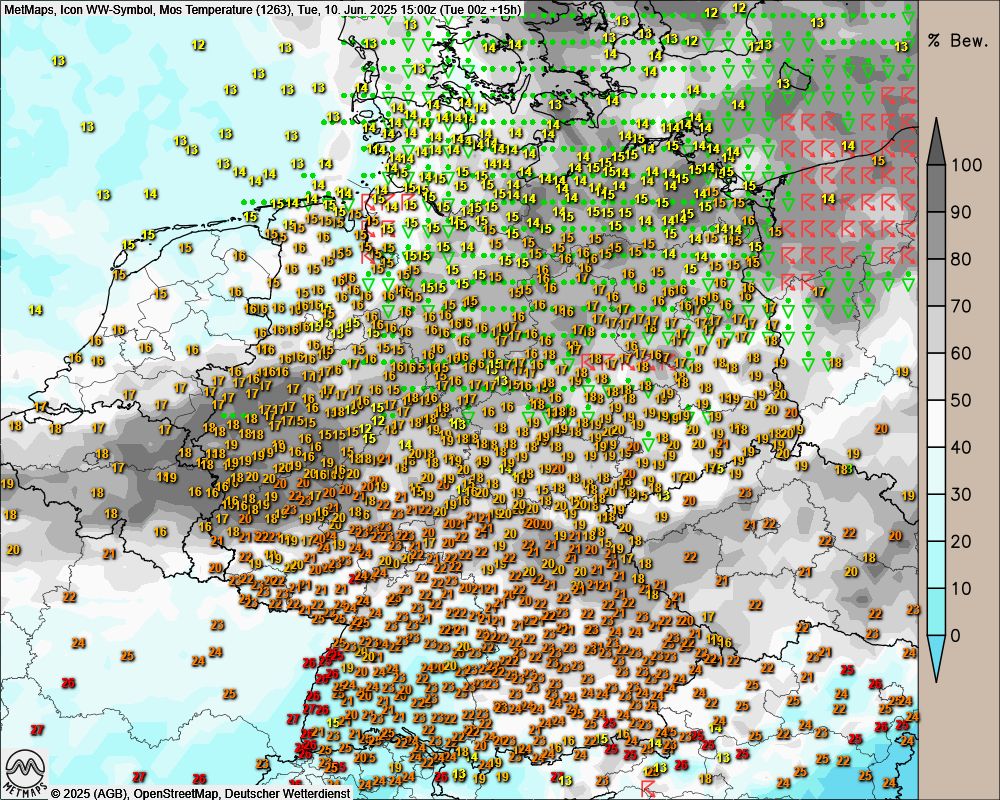Click the 0 label on the cloud-cover scale
Screen dimensions: 1000x800
955,635
